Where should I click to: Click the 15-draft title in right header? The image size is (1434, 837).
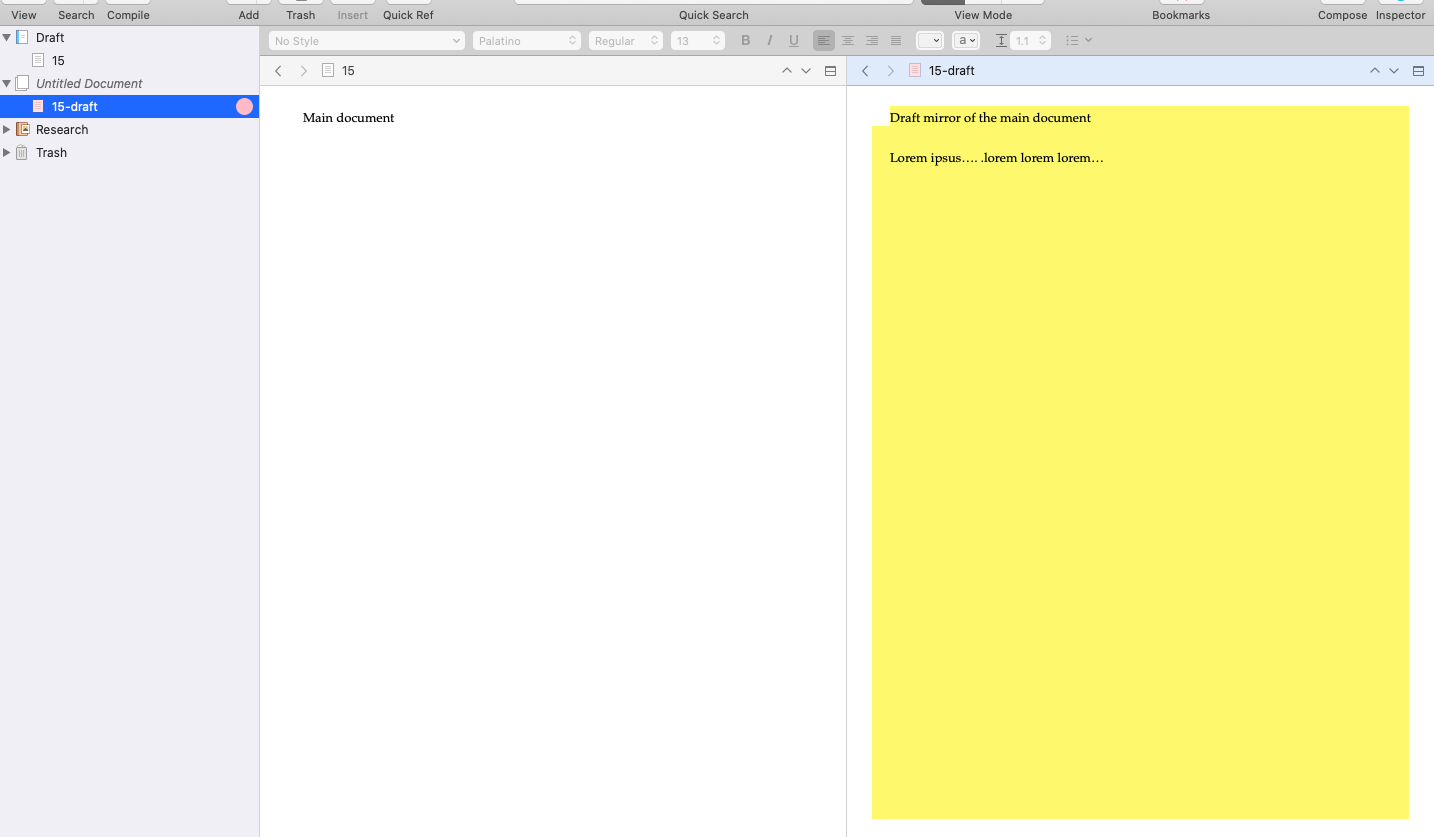952,71
